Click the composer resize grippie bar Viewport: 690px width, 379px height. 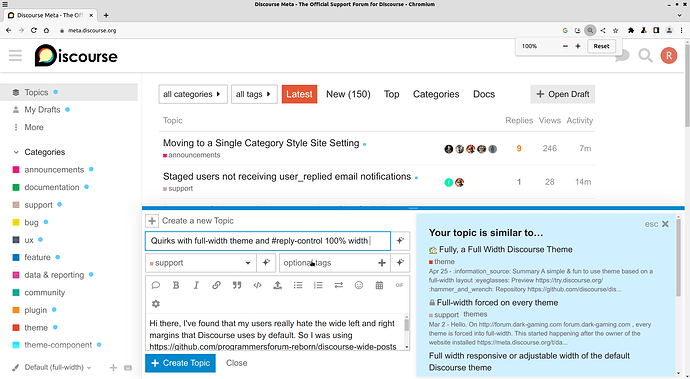pyautogui.click(x=413, y=208)
